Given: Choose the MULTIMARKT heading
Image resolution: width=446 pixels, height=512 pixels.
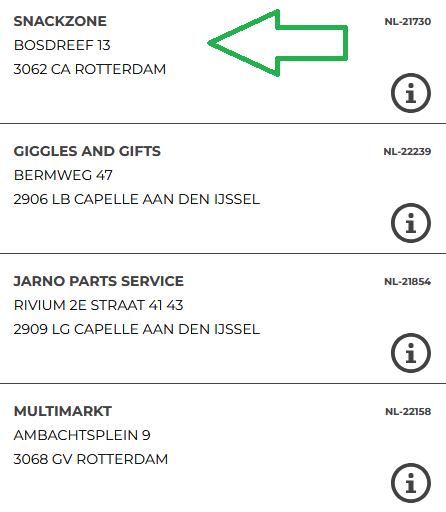Looking at the screenshot, I should (x=63, y=411).
